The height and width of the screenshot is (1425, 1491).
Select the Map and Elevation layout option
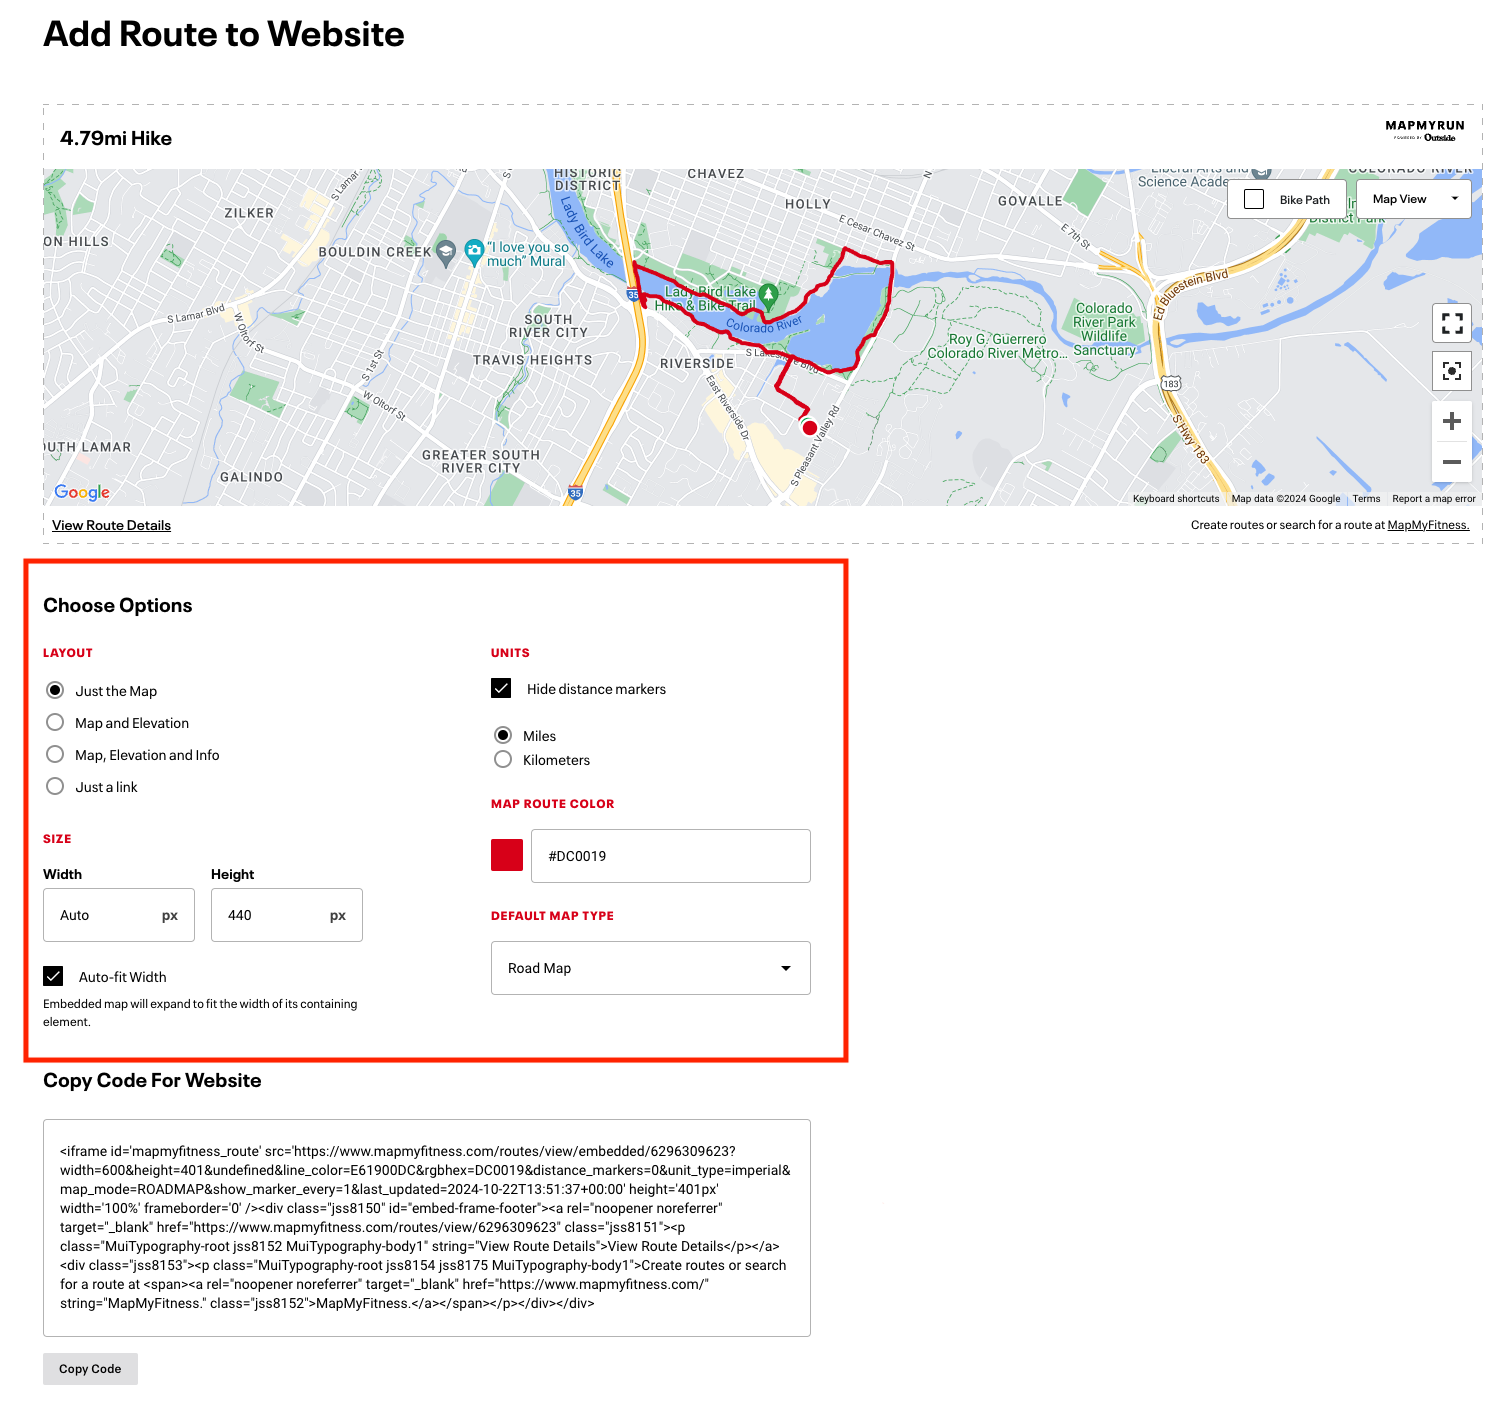click(55, 722)
